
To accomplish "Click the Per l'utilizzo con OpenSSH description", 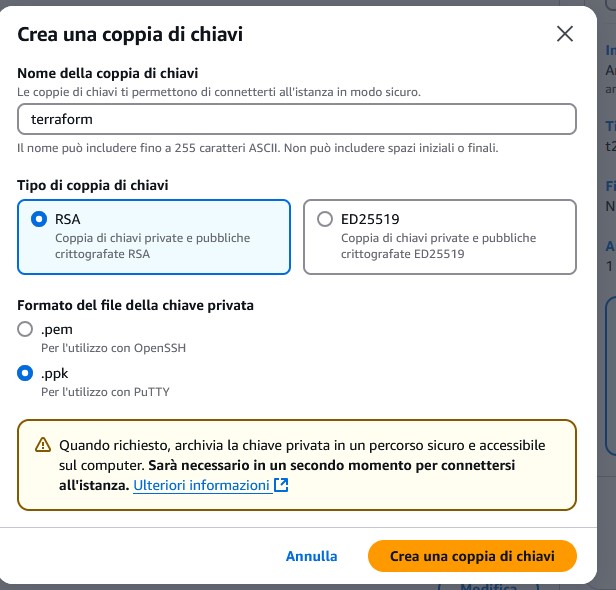I will click(114, 348).
